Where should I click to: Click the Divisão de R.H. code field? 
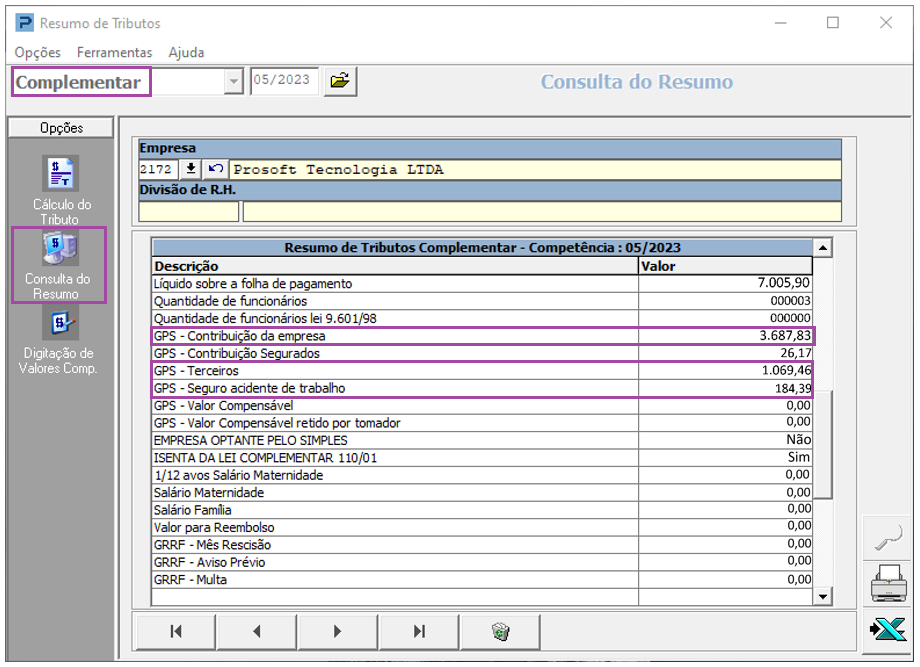tap(188, 211)
